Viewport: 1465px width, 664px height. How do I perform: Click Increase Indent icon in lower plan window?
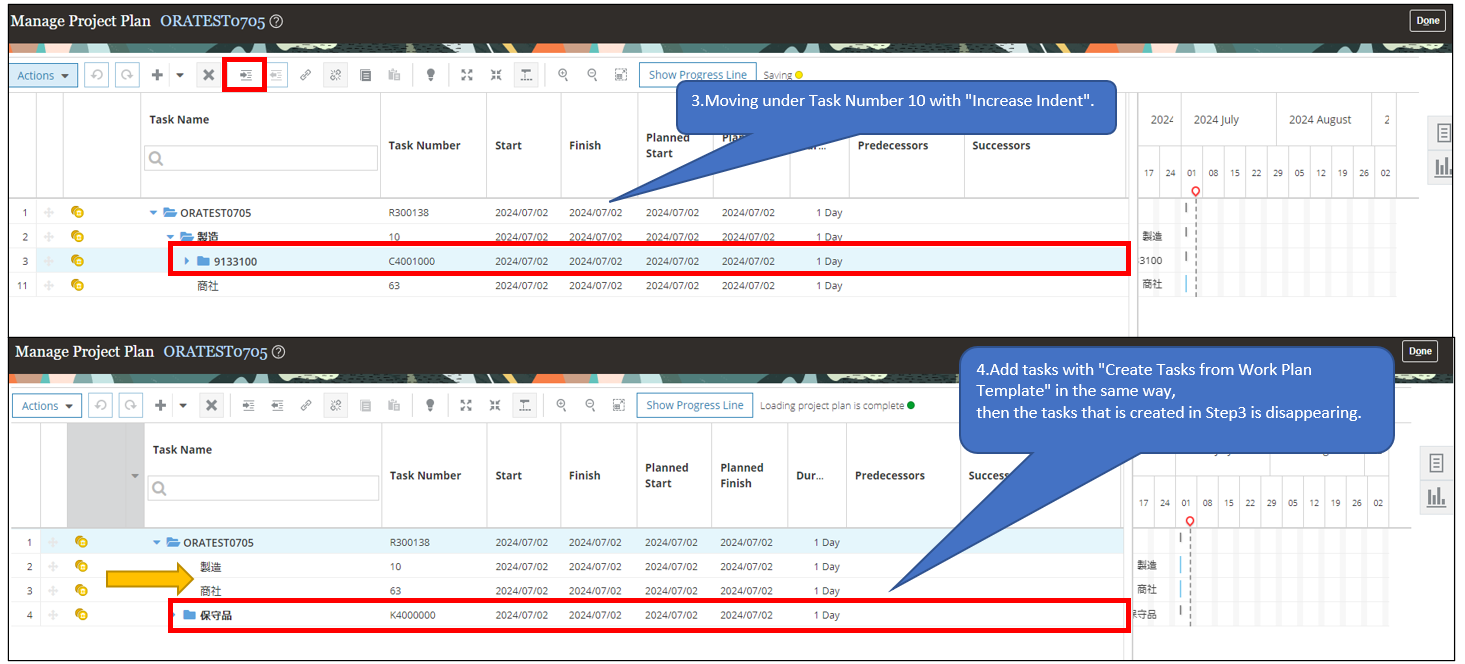[x=248, y=405]
